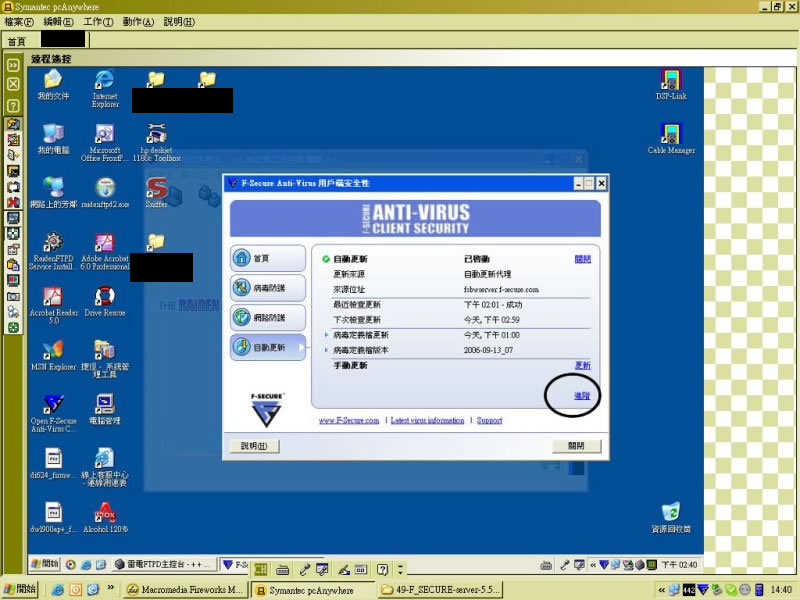
Task: Select the 我的電腦 desktop icon
Action: 53,139
